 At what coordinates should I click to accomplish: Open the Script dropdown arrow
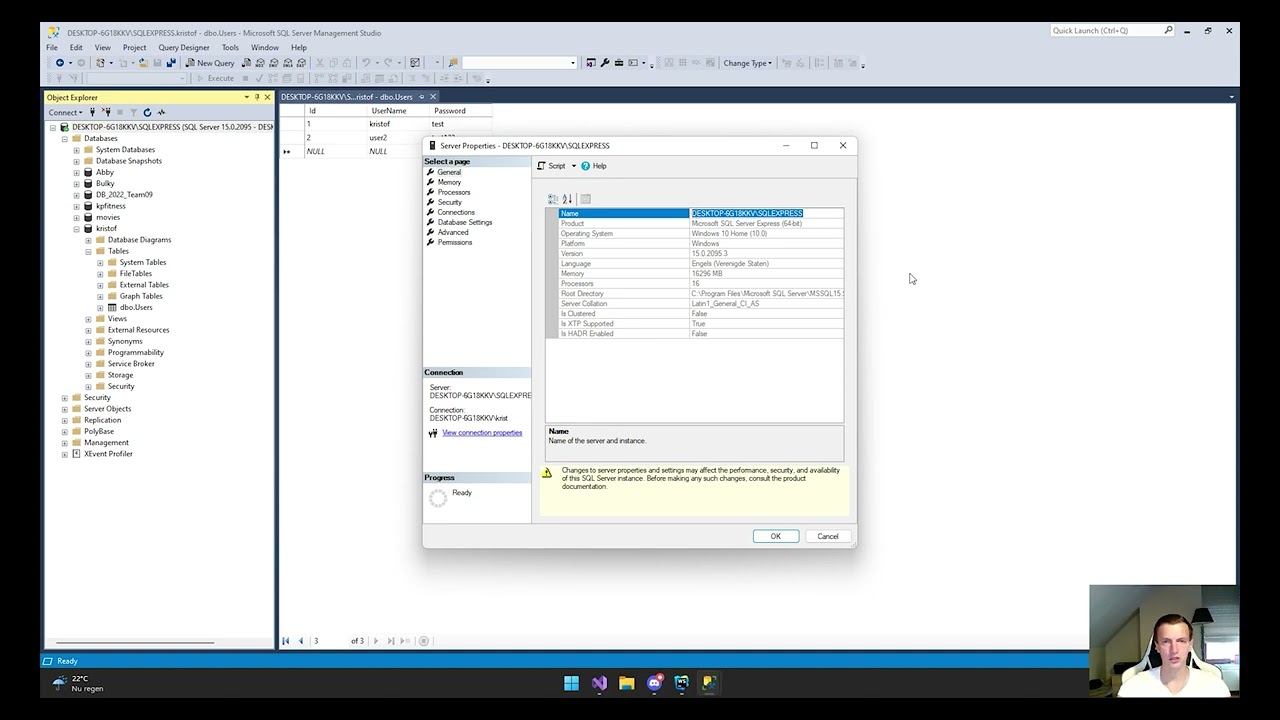[x=573, y=166]
